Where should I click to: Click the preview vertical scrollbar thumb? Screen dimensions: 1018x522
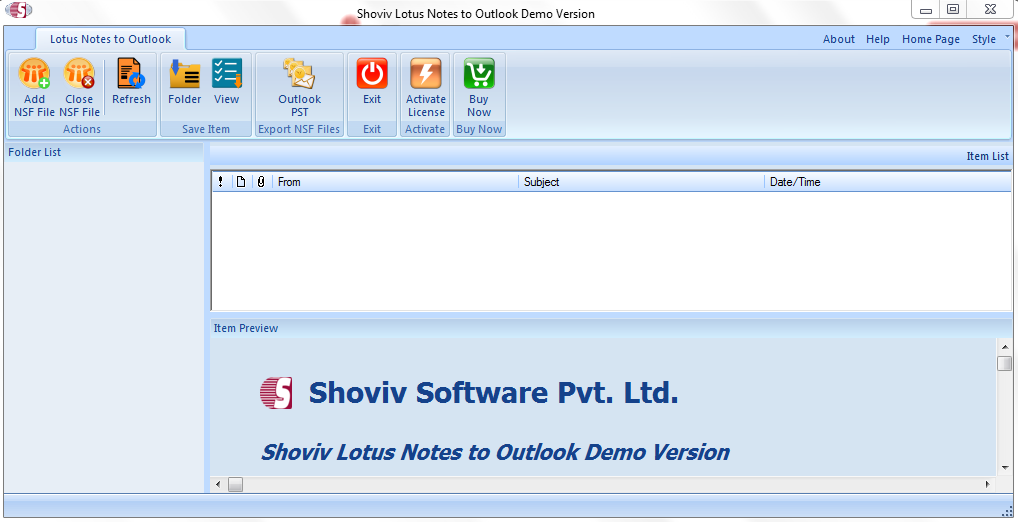click(x=1005, y=363)
